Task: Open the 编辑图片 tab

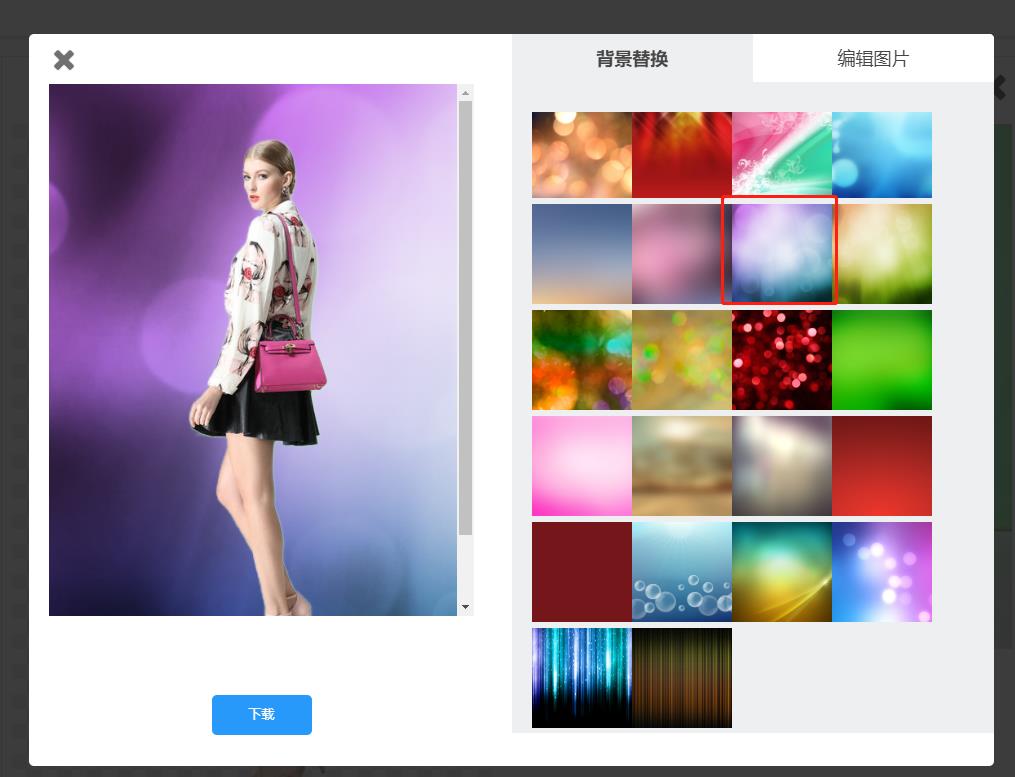Action: [x=873, y=59]
